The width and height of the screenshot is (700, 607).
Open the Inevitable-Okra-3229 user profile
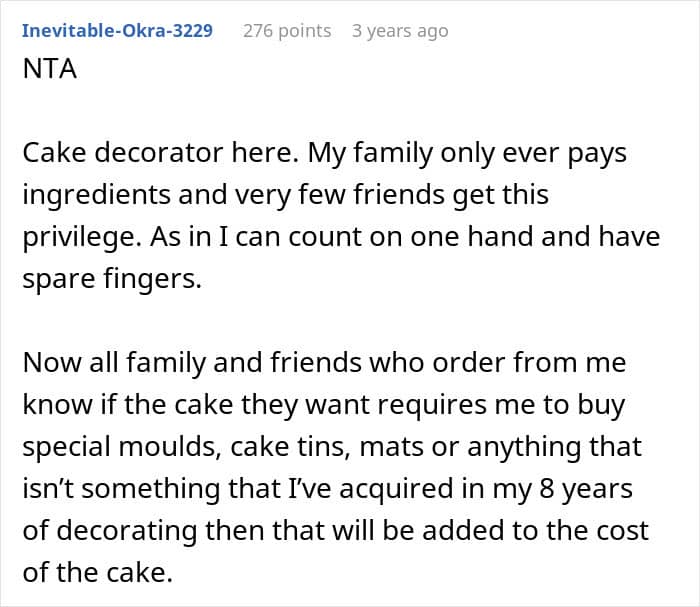point(117,31)
